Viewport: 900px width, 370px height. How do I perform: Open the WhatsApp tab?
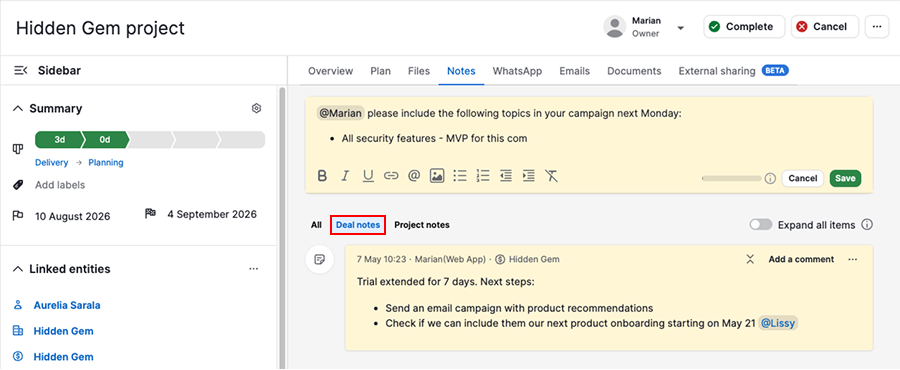(517, 71)
